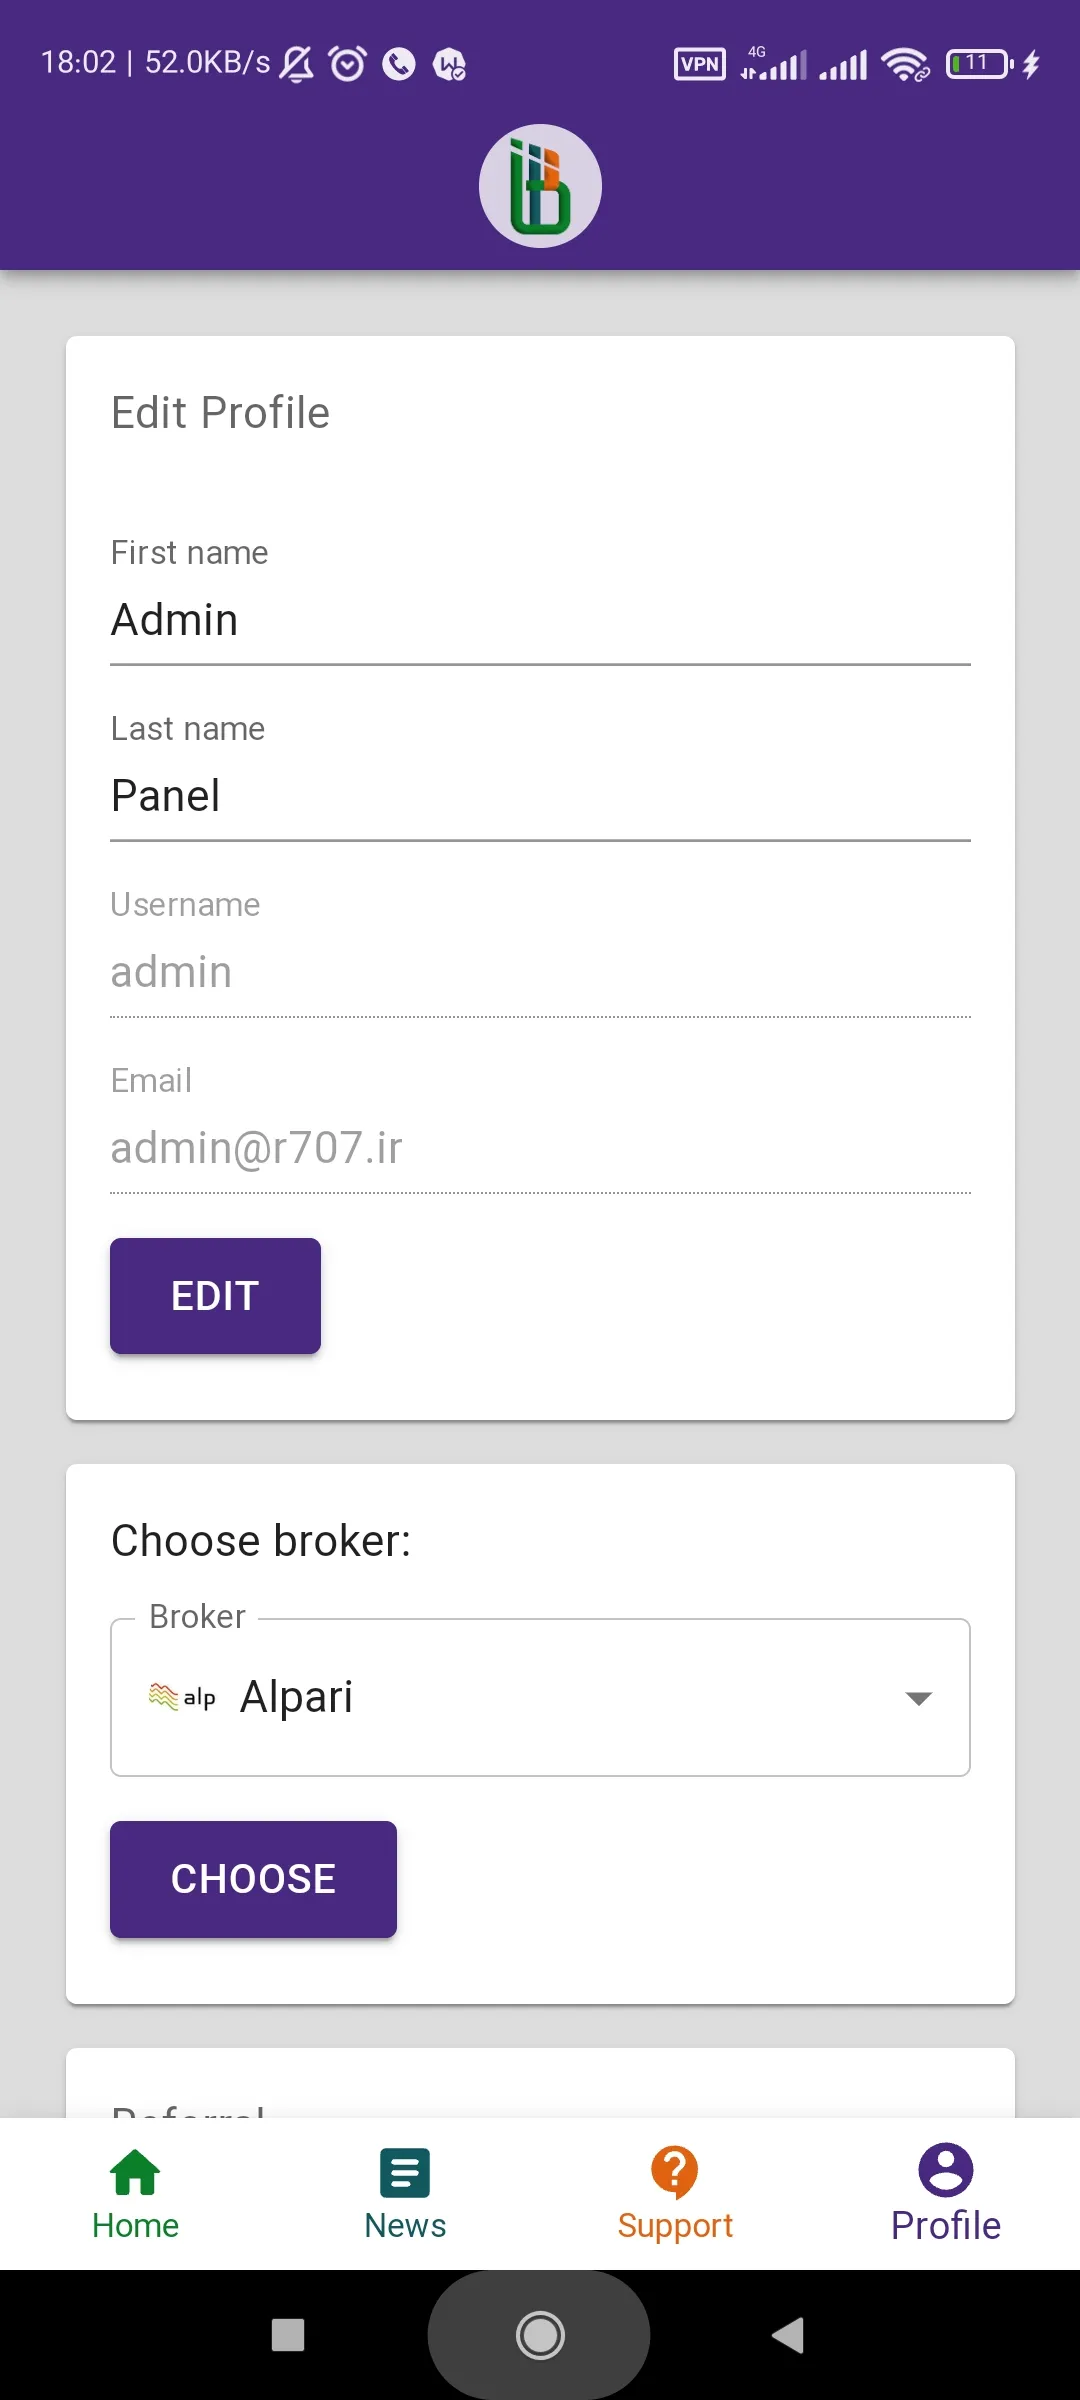Tap the Android back navigation button
The height and width of the screenshot is (2400, 1080).
[x=788, y=2336]
